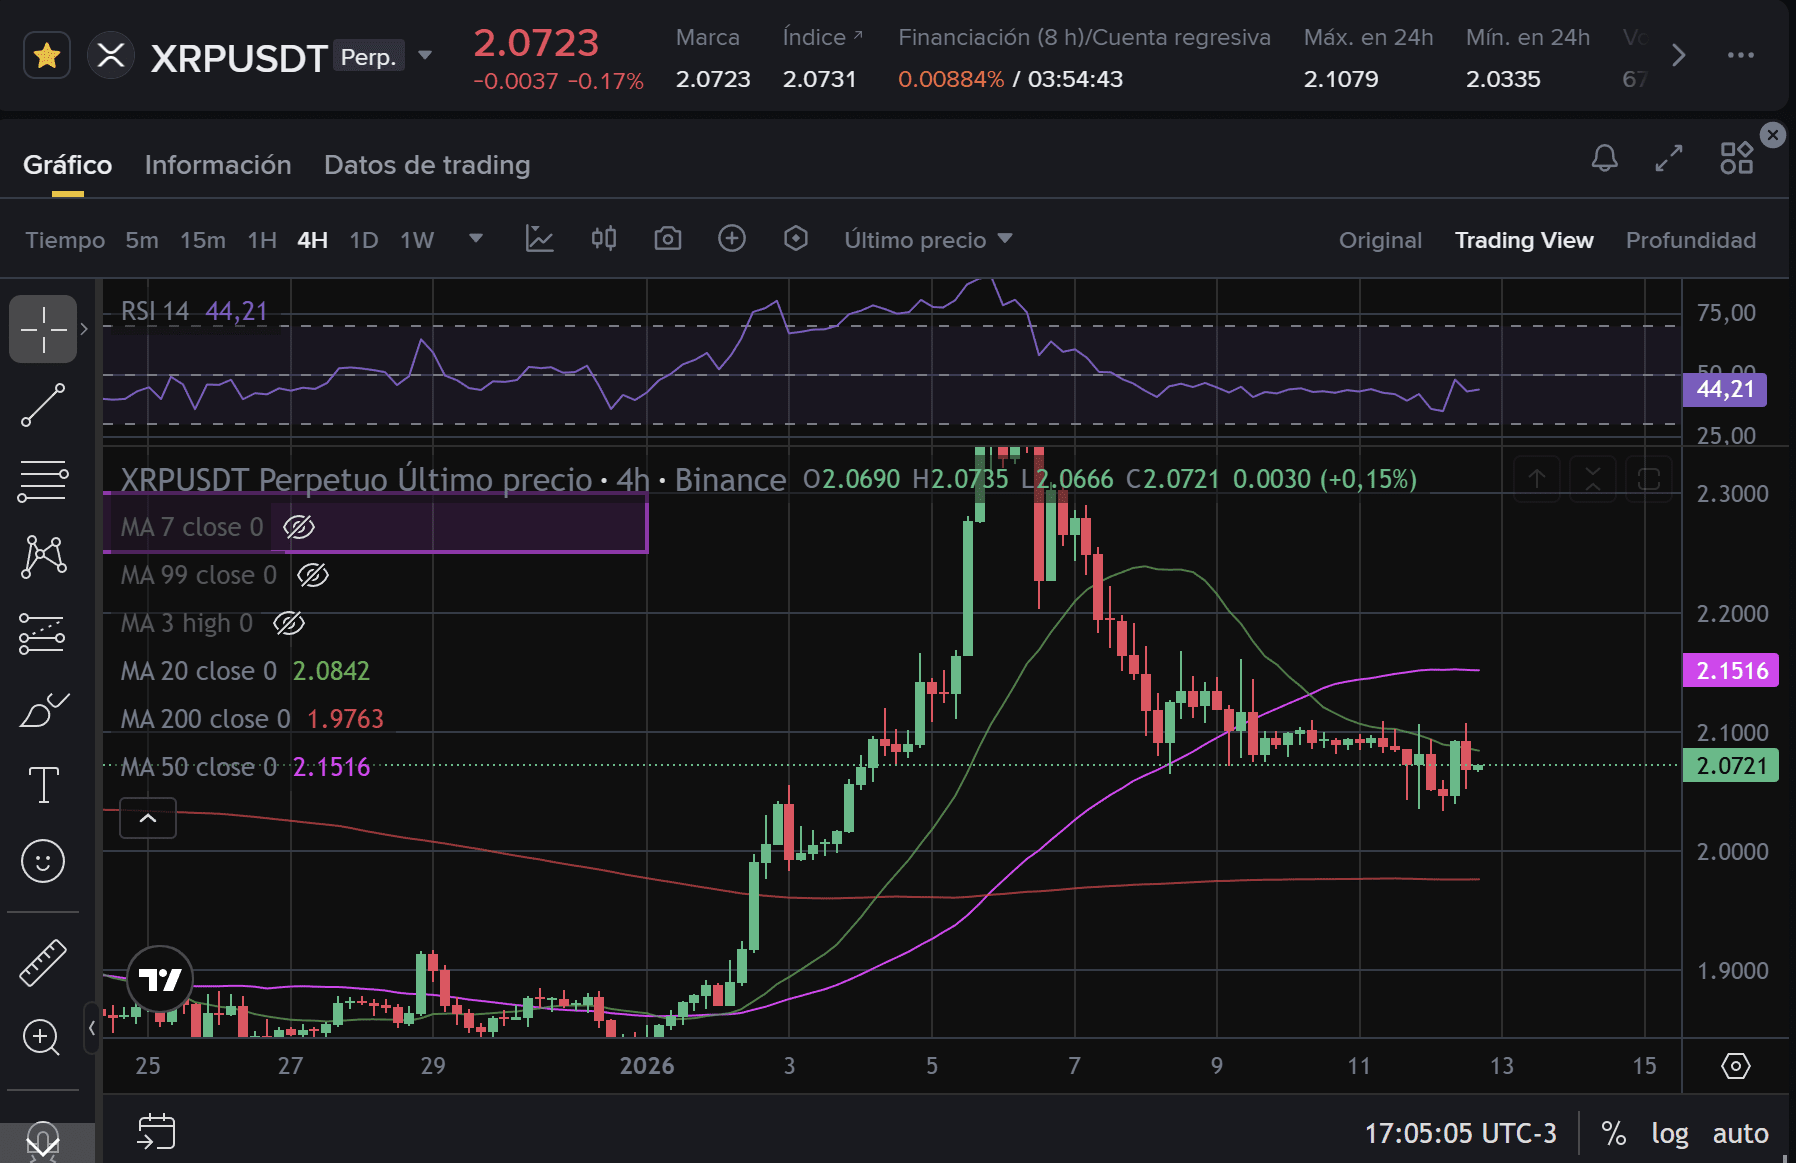Take a chart snapshot with camera icon

(668, 239)
